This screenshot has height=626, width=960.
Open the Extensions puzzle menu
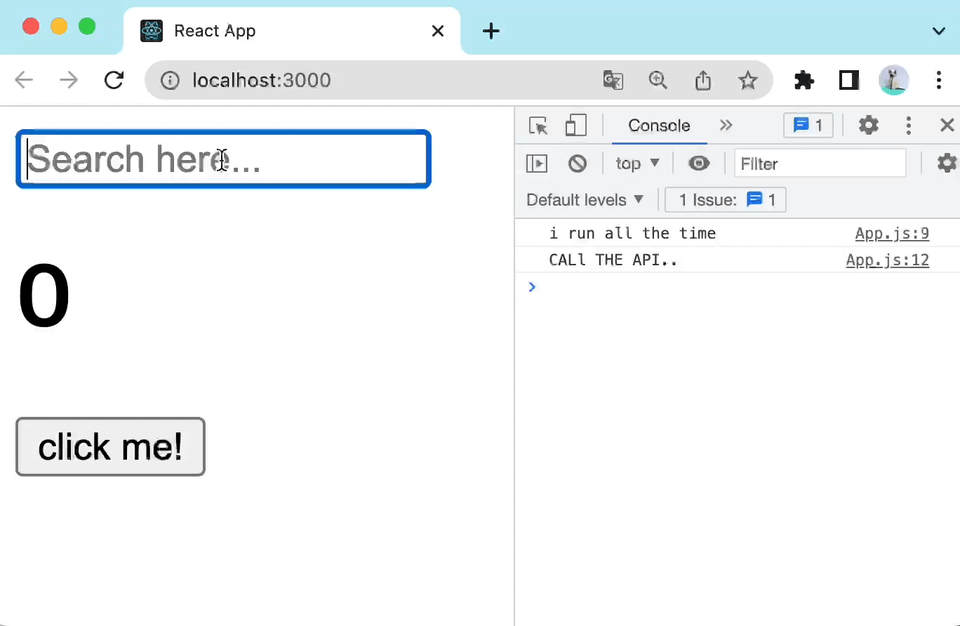coord(804,80)
